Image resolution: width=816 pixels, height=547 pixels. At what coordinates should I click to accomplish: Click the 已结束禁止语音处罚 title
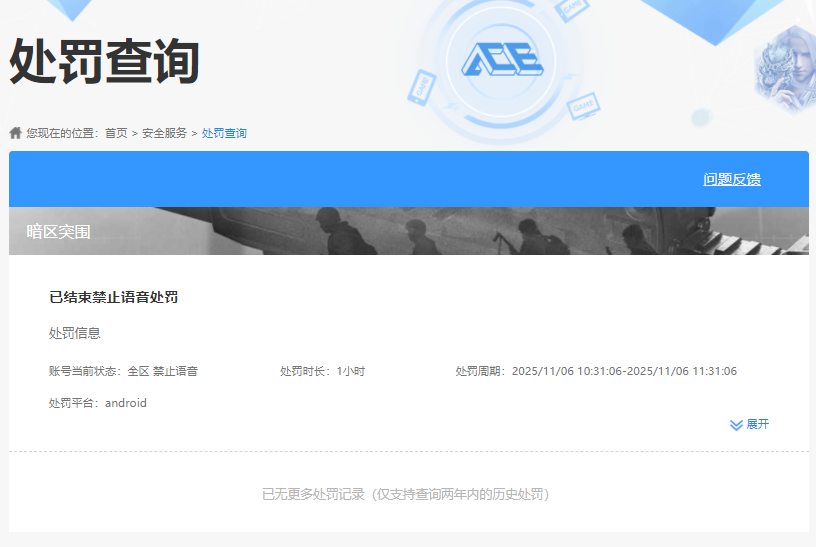pos(113,297)
